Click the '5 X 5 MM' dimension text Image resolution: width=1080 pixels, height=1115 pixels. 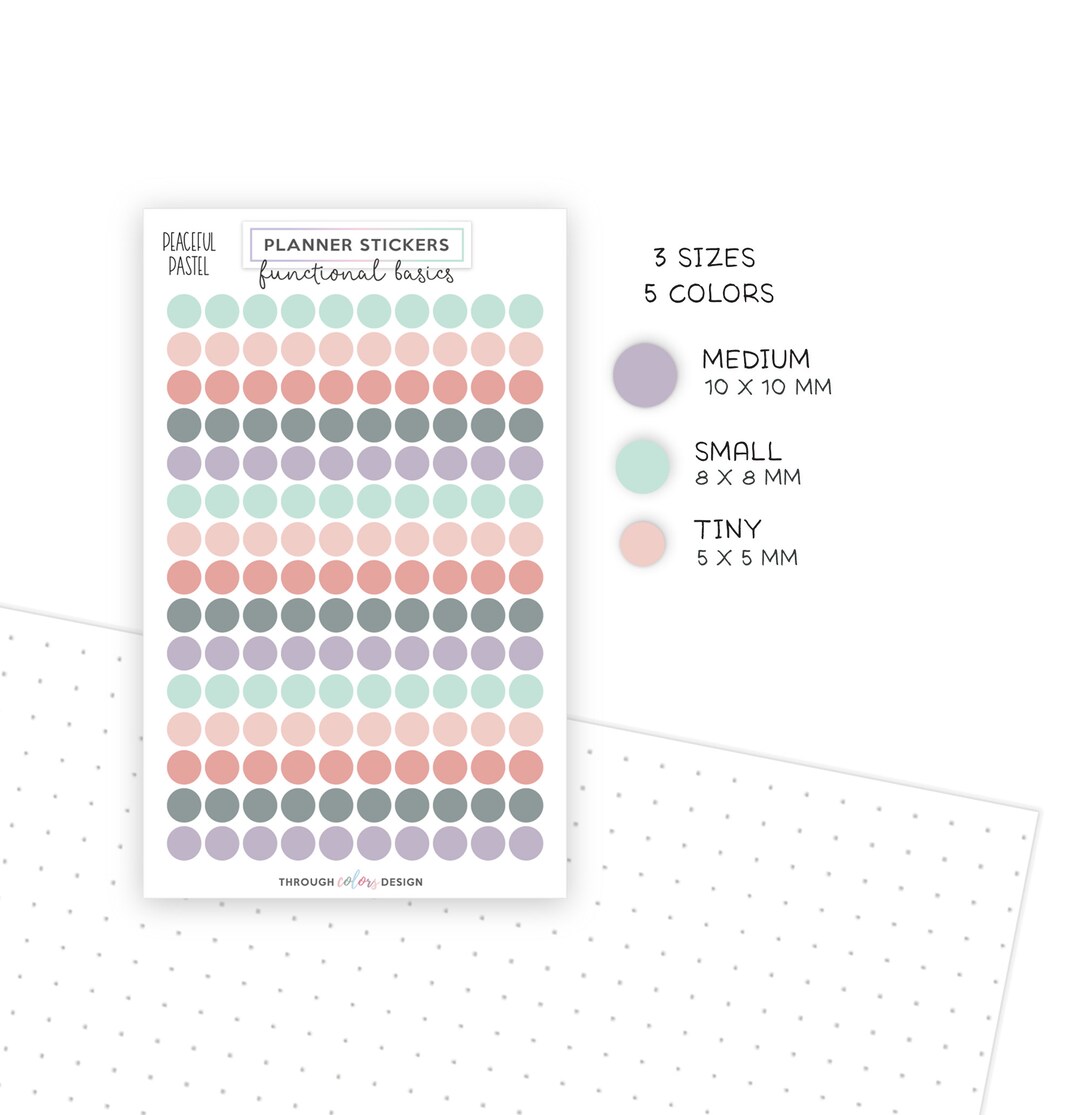tap(747, 558)
